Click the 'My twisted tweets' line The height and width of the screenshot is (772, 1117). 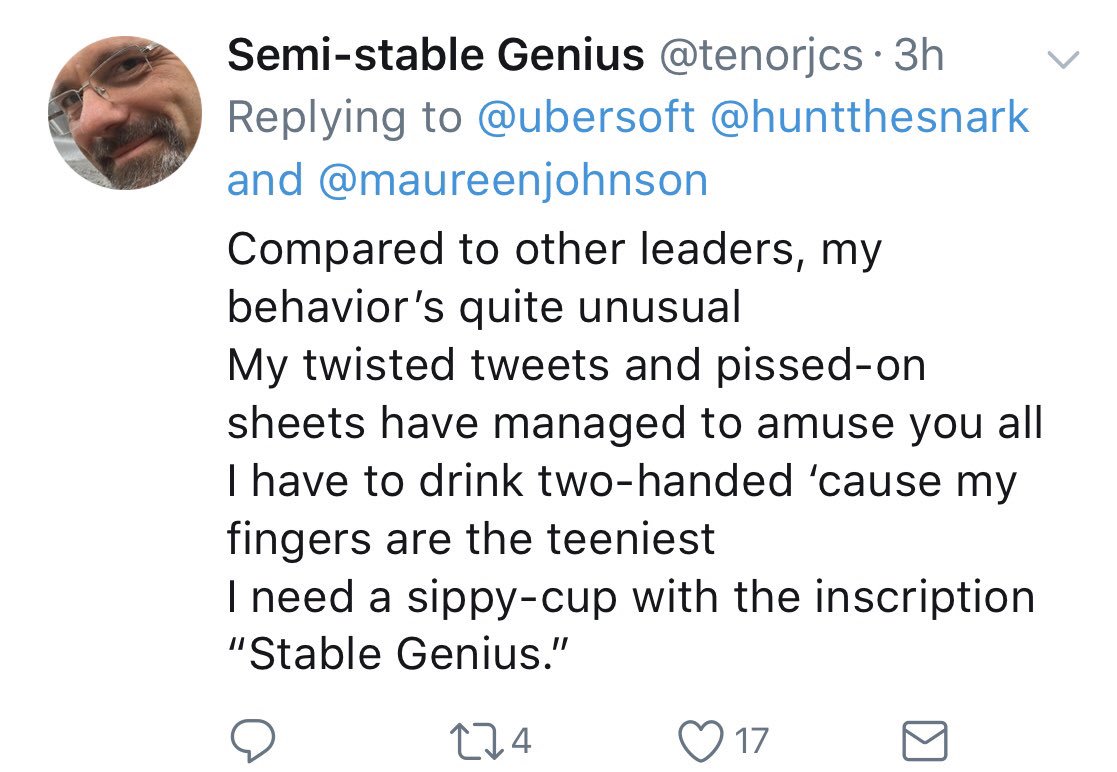[576, 367]
